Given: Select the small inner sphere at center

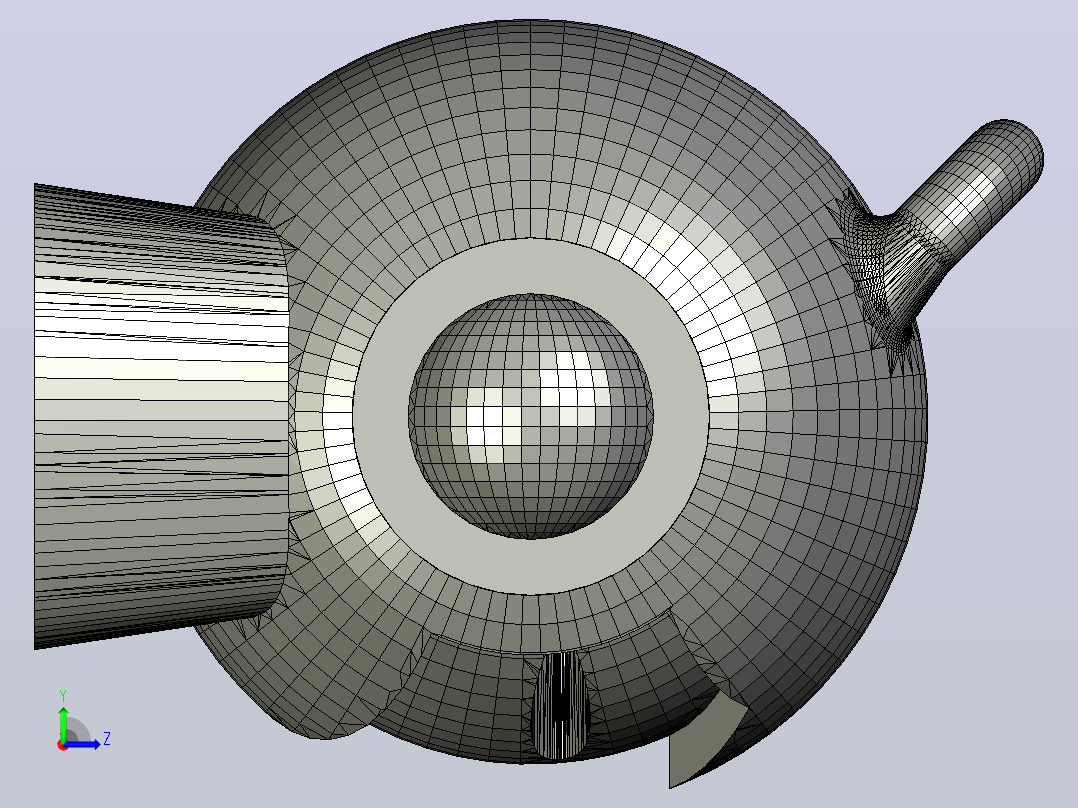Looking at the screenshot, I should (x=531, y=417).
